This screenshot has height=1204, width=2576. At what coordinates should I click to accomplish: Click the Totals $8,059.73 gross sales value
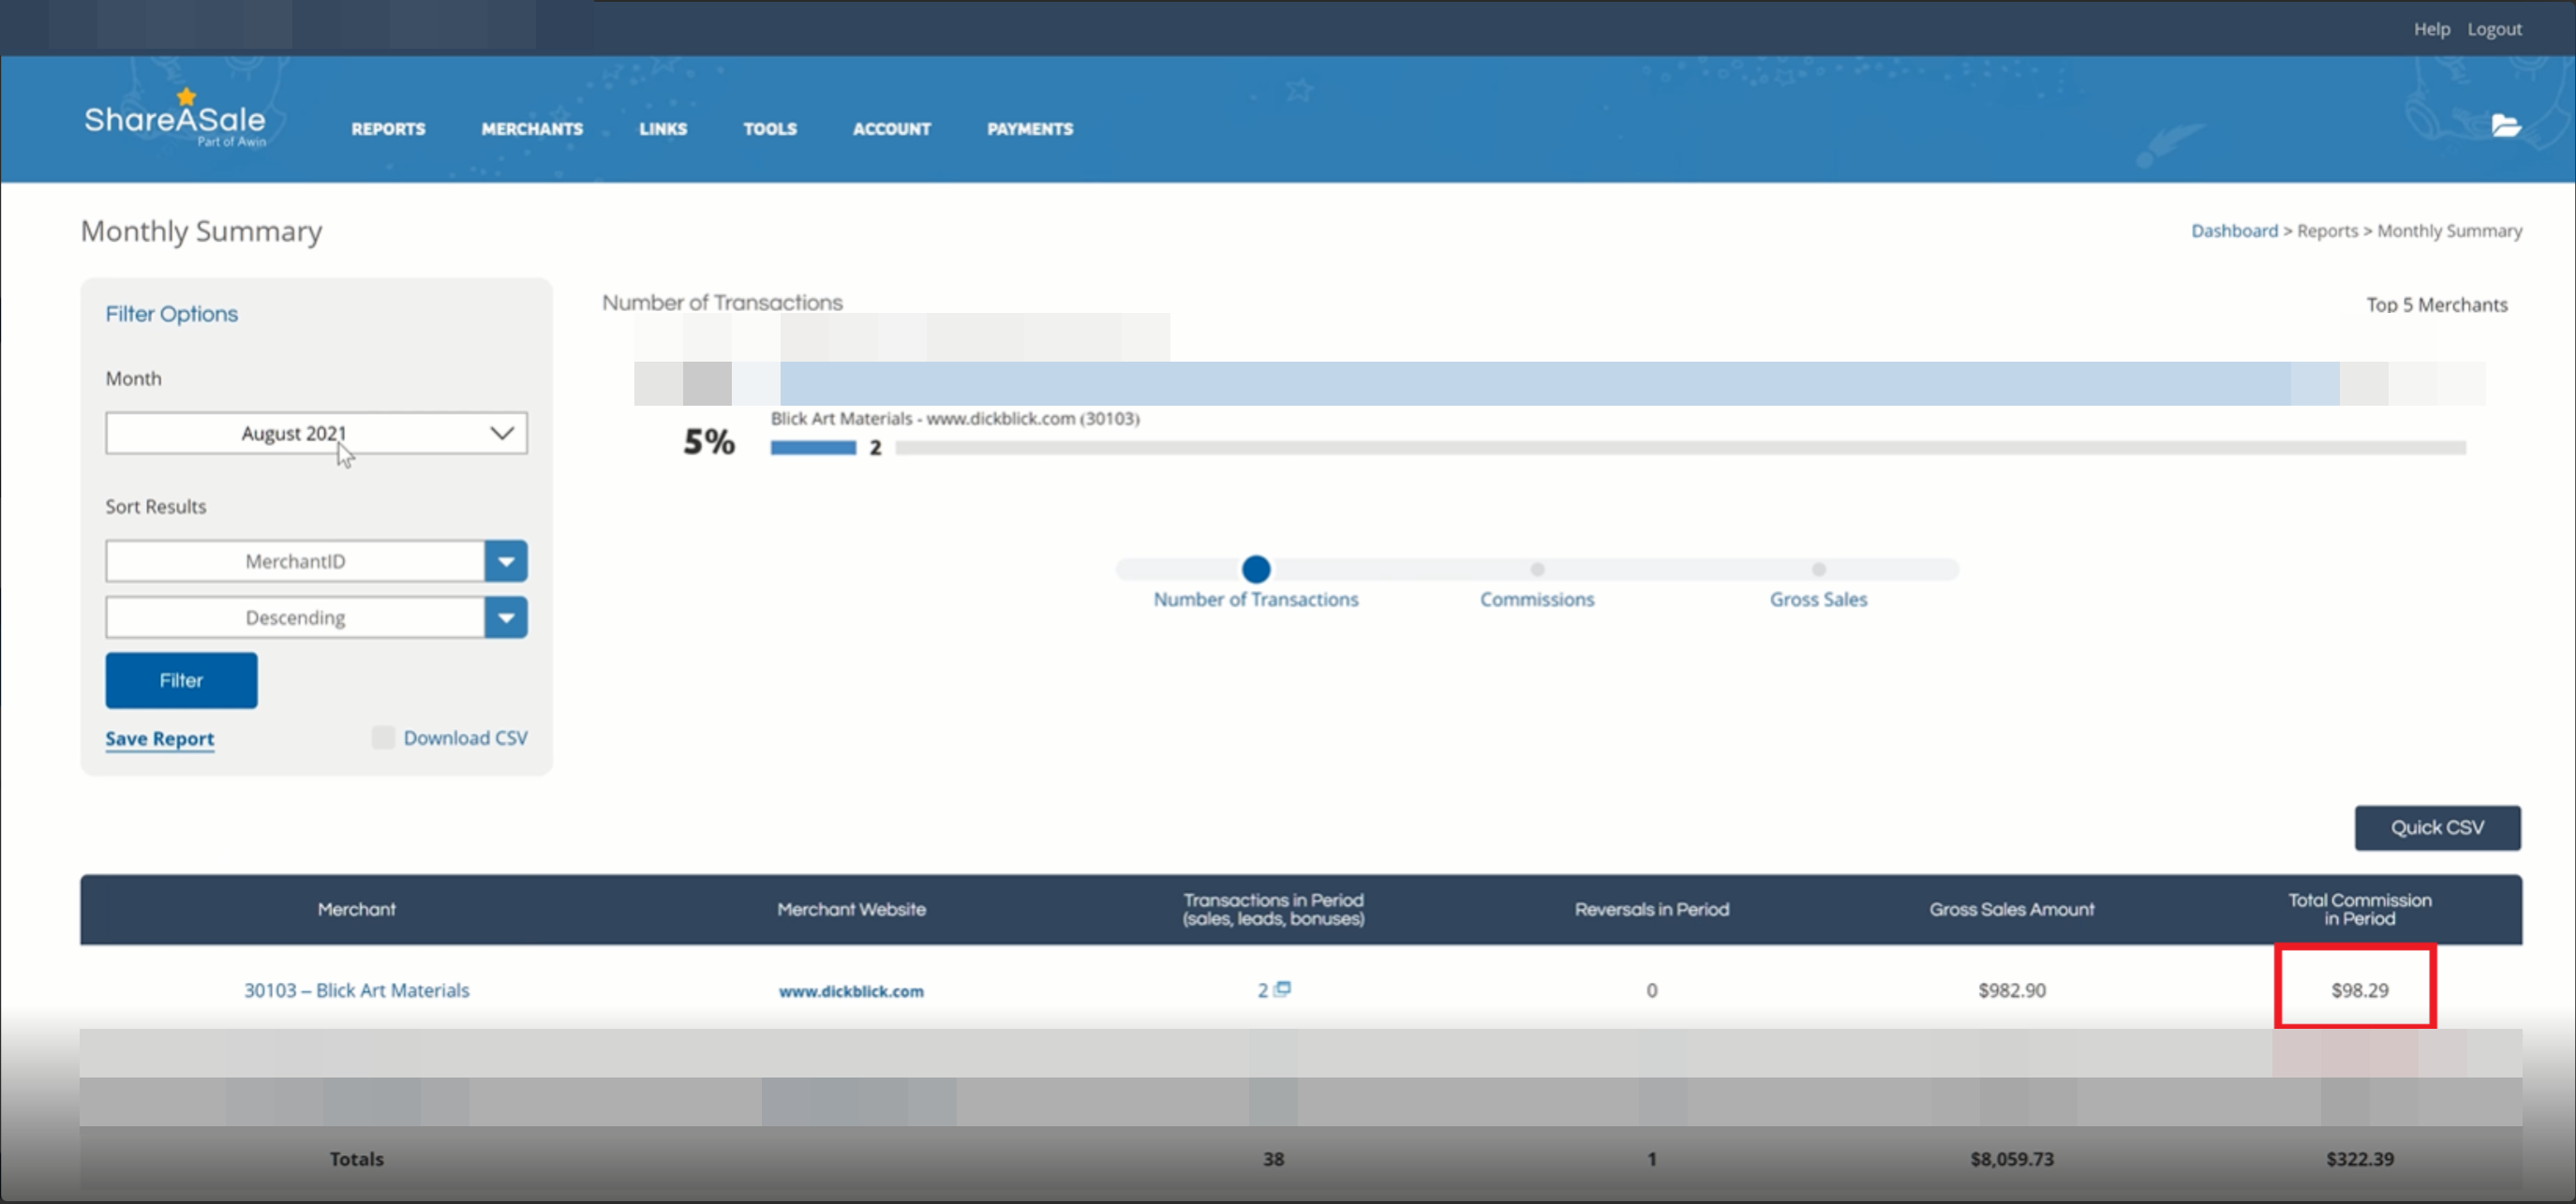coord(2011,1159)
